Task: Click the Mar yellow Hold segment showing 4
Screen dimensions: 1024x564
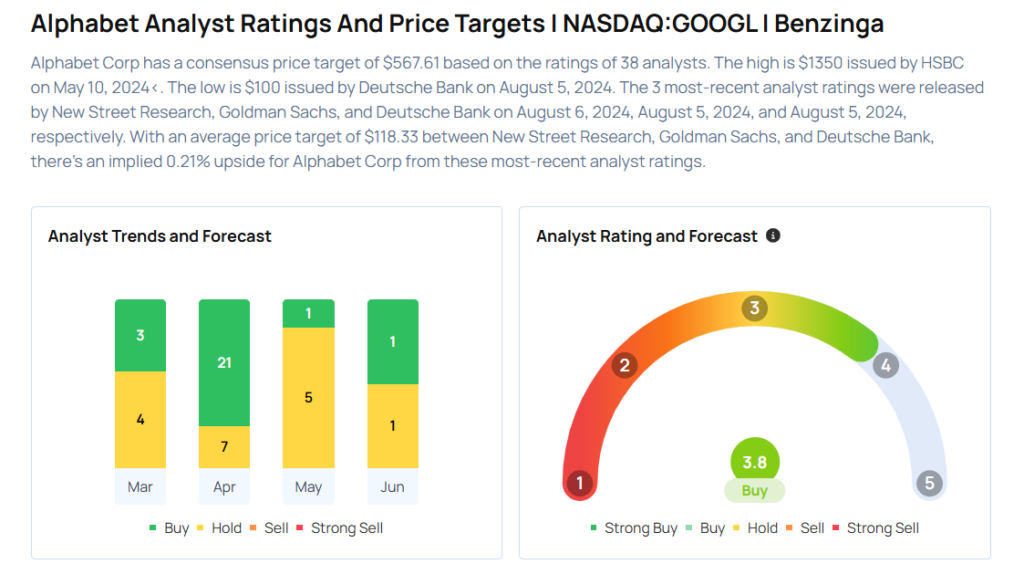Action: point(140,420)
